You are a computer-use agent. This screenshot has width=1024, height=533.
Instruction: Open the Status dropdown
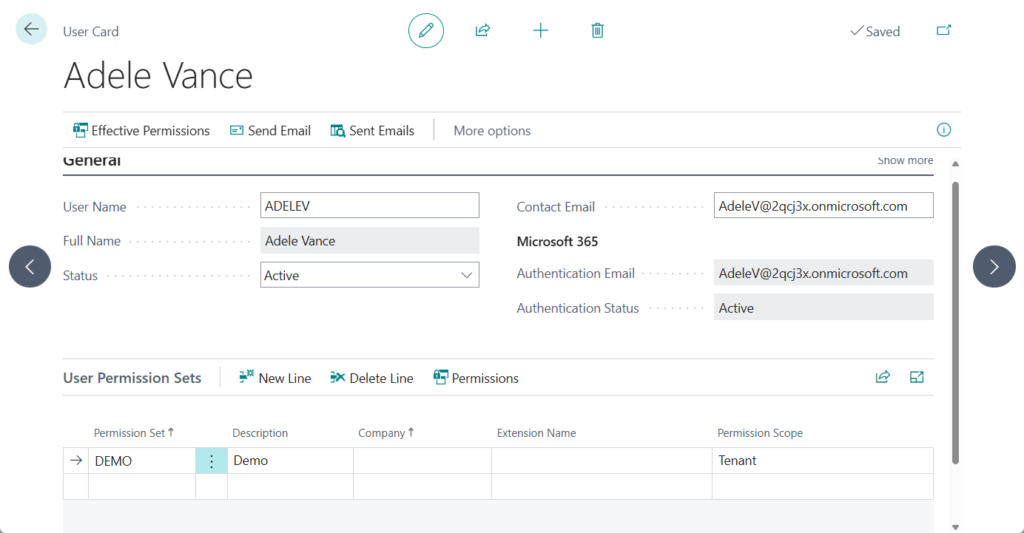370,275
